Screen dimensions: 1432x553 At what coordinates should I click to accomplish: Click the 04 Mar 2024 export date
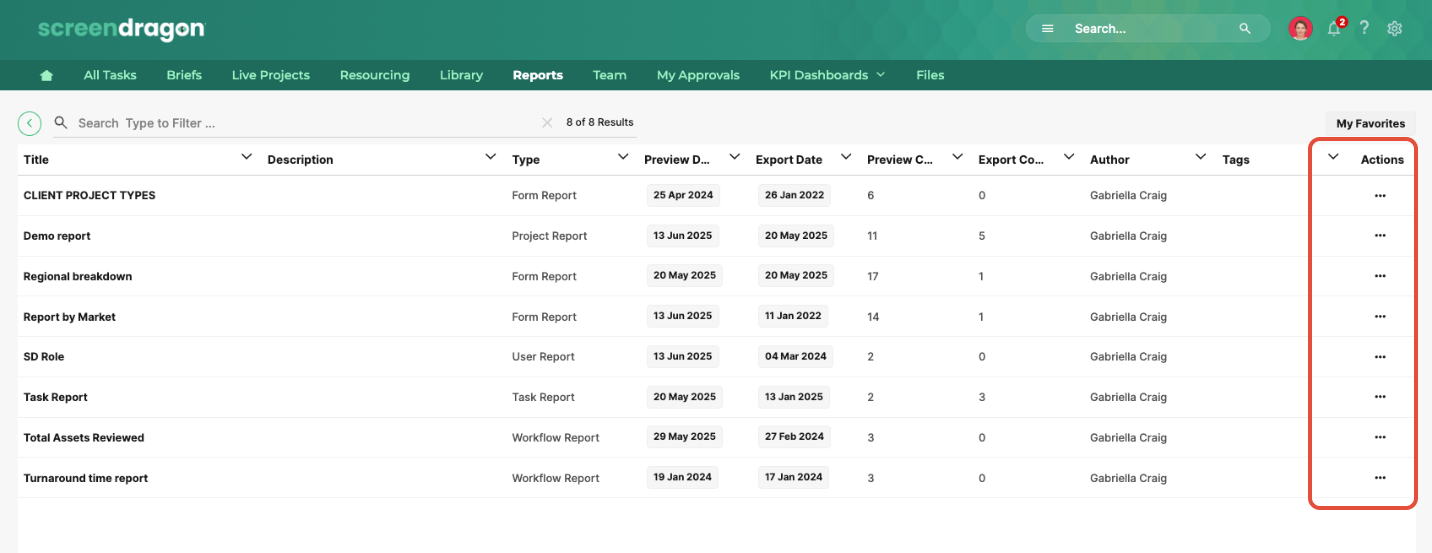click(796, 356)
